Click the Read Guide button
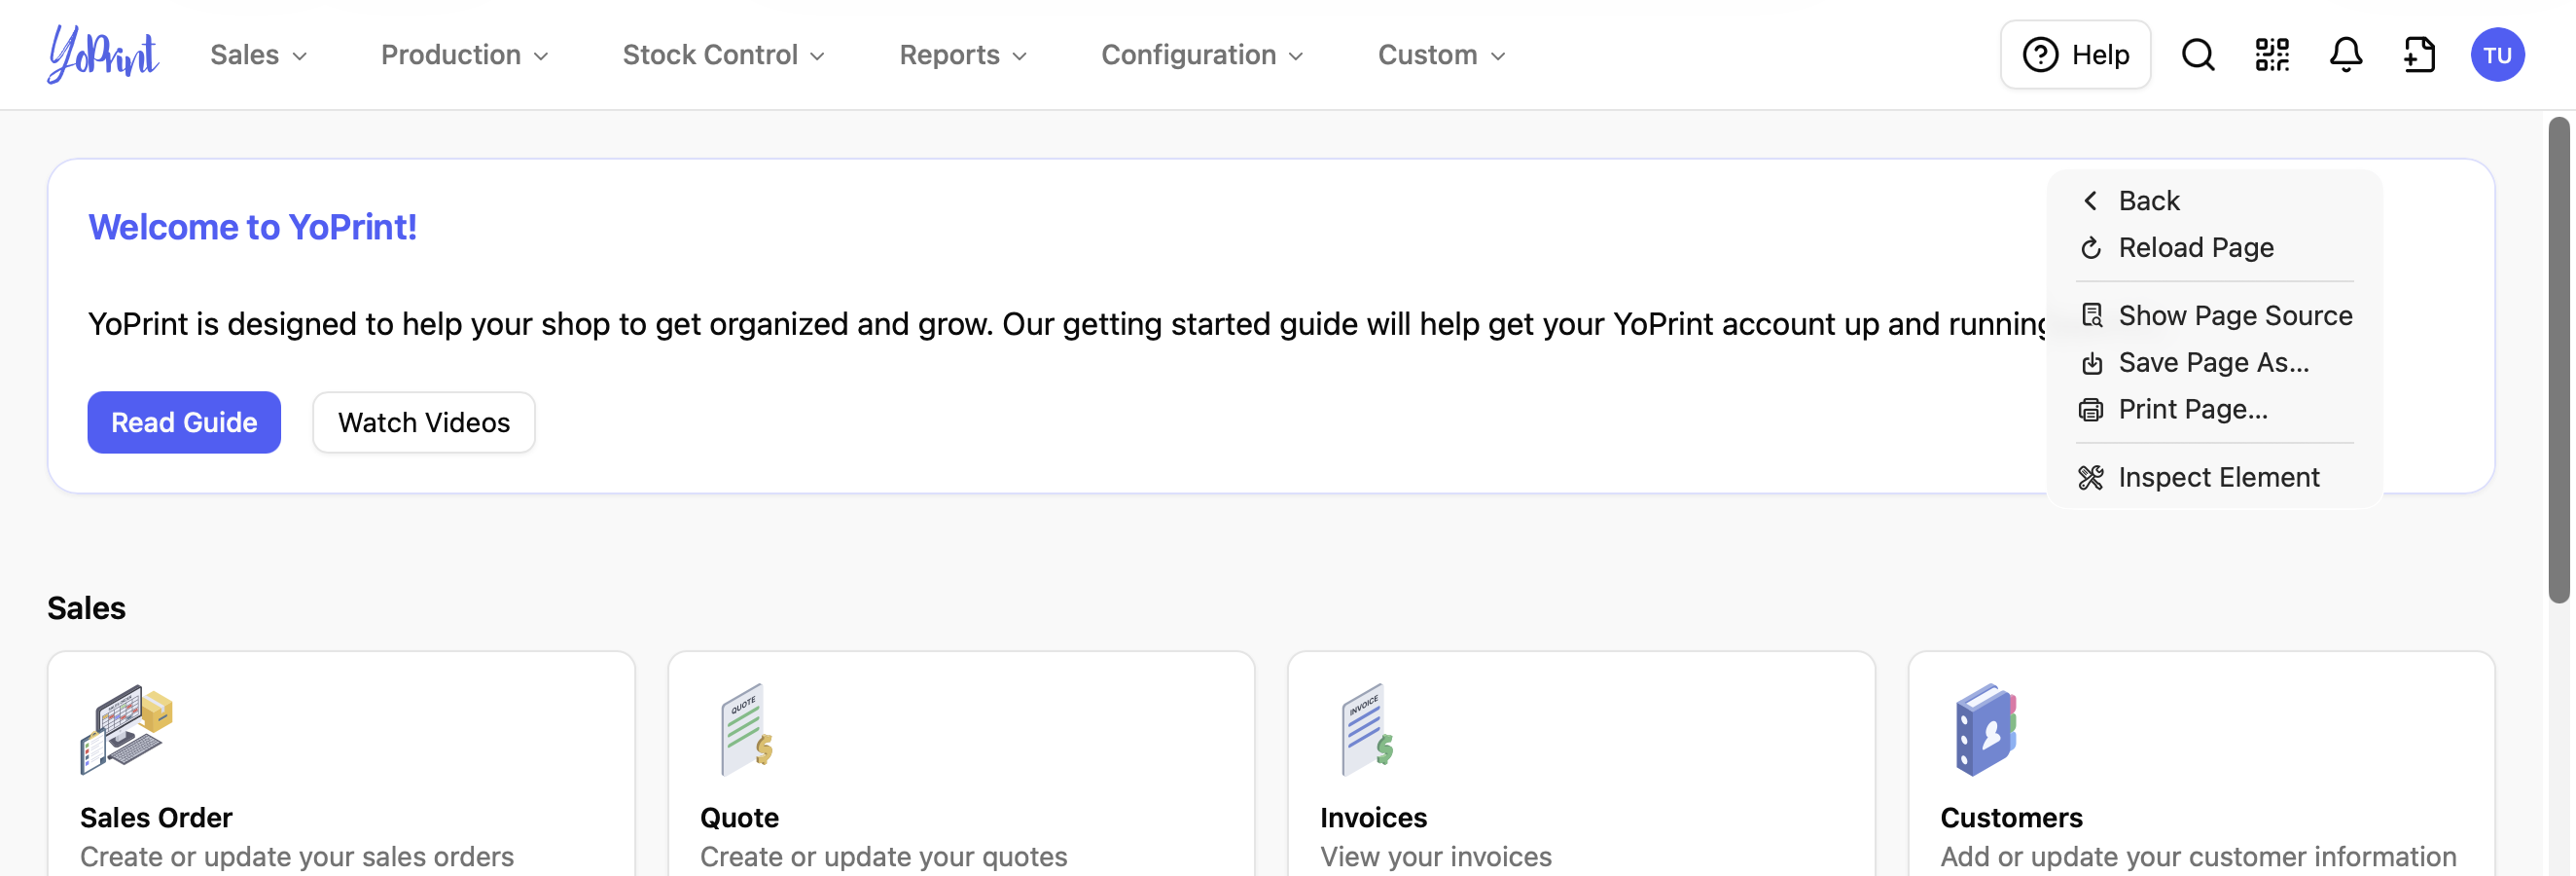This screenshot has width=2576, height=876. point(184,423)
